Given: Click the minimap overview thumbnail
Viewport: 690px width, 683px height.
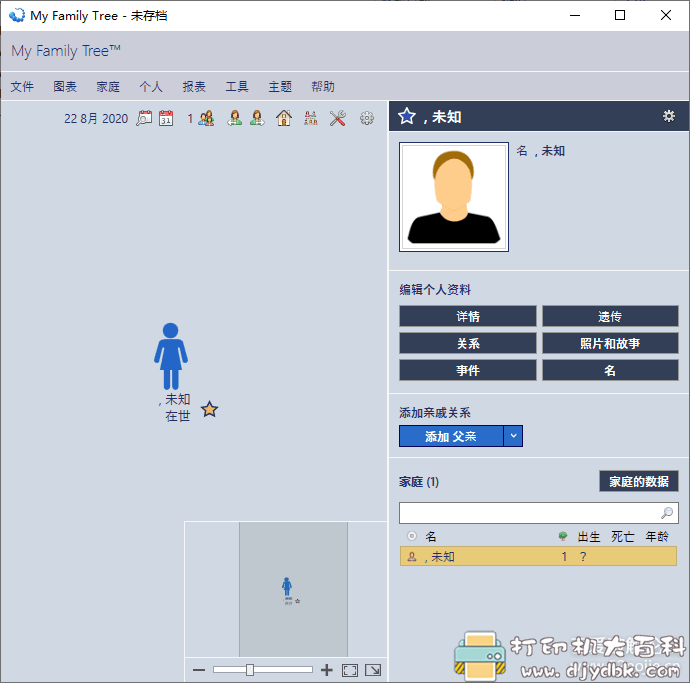Looking at the screenshot, I should [293, 589].
